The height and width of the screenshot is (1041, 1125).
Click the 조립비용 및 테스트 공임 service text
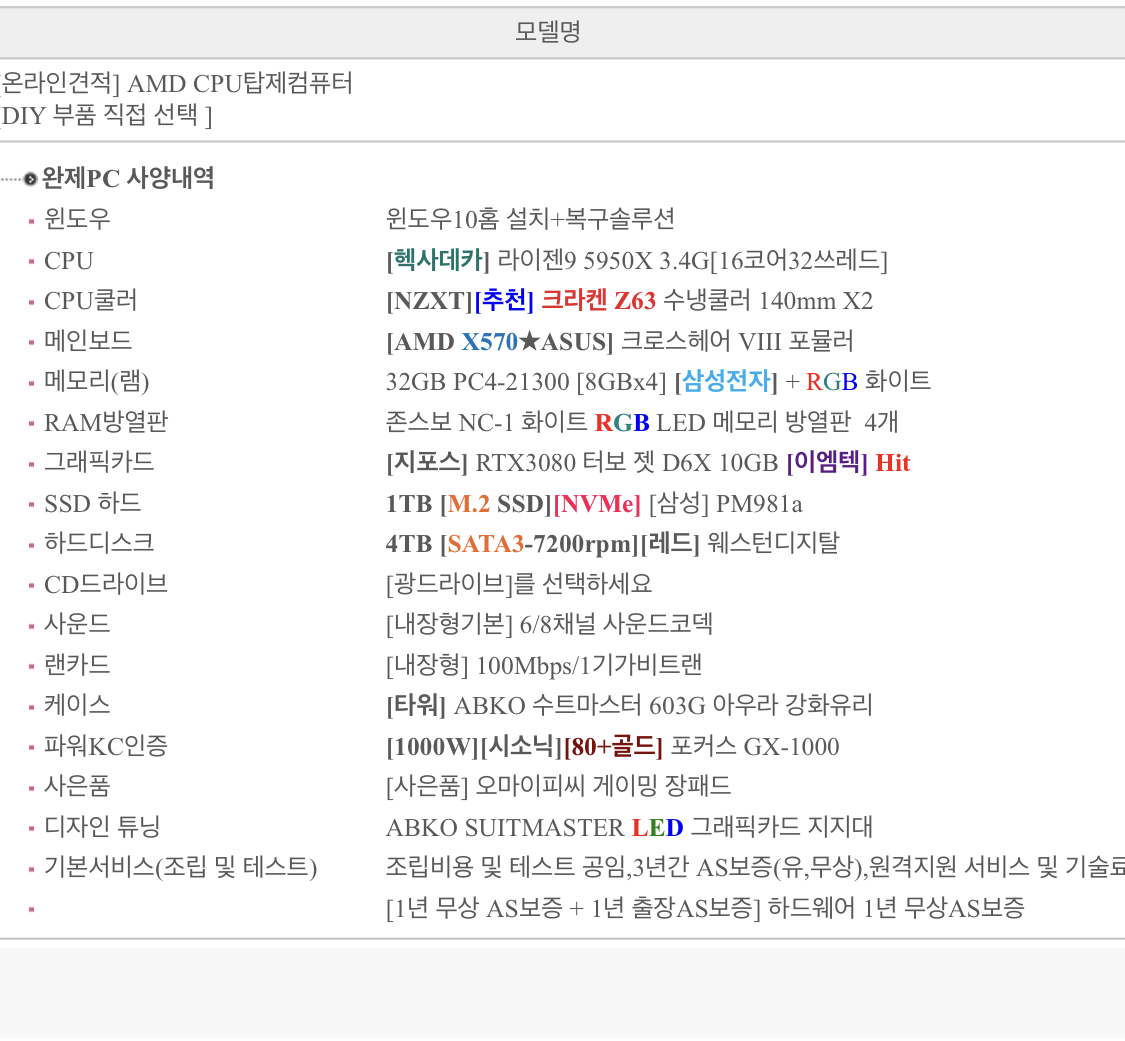pyautogui.click(x=756, y=867)
